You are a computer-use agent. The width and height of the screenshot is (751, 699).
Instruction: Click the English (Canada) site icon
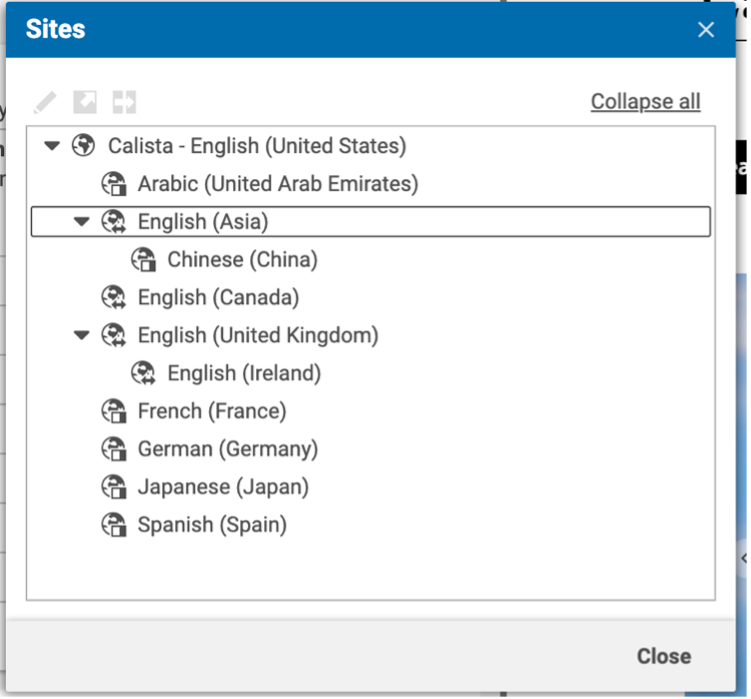pyautogui.click(x=114, y=297)
